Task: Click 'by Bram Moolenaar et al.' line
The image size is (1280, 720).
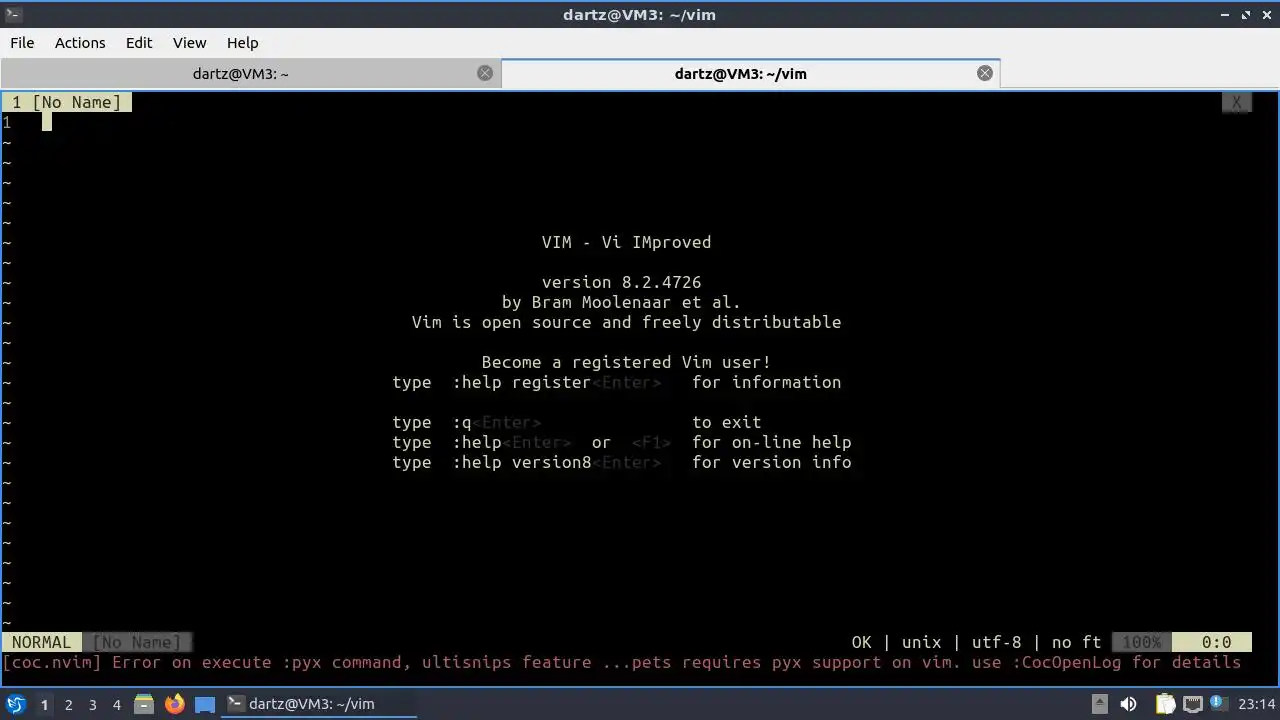Action: [x=621, y=302]
